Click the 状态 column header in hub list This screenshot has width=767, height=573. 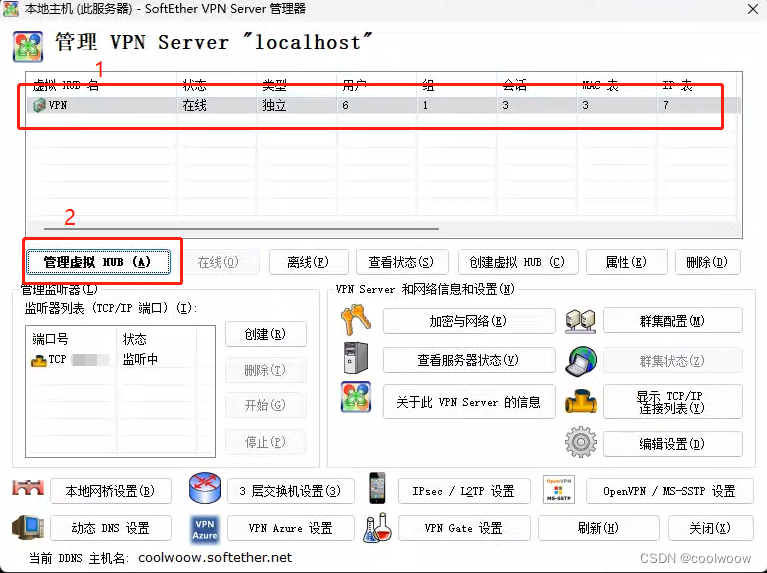coord(216,85)
